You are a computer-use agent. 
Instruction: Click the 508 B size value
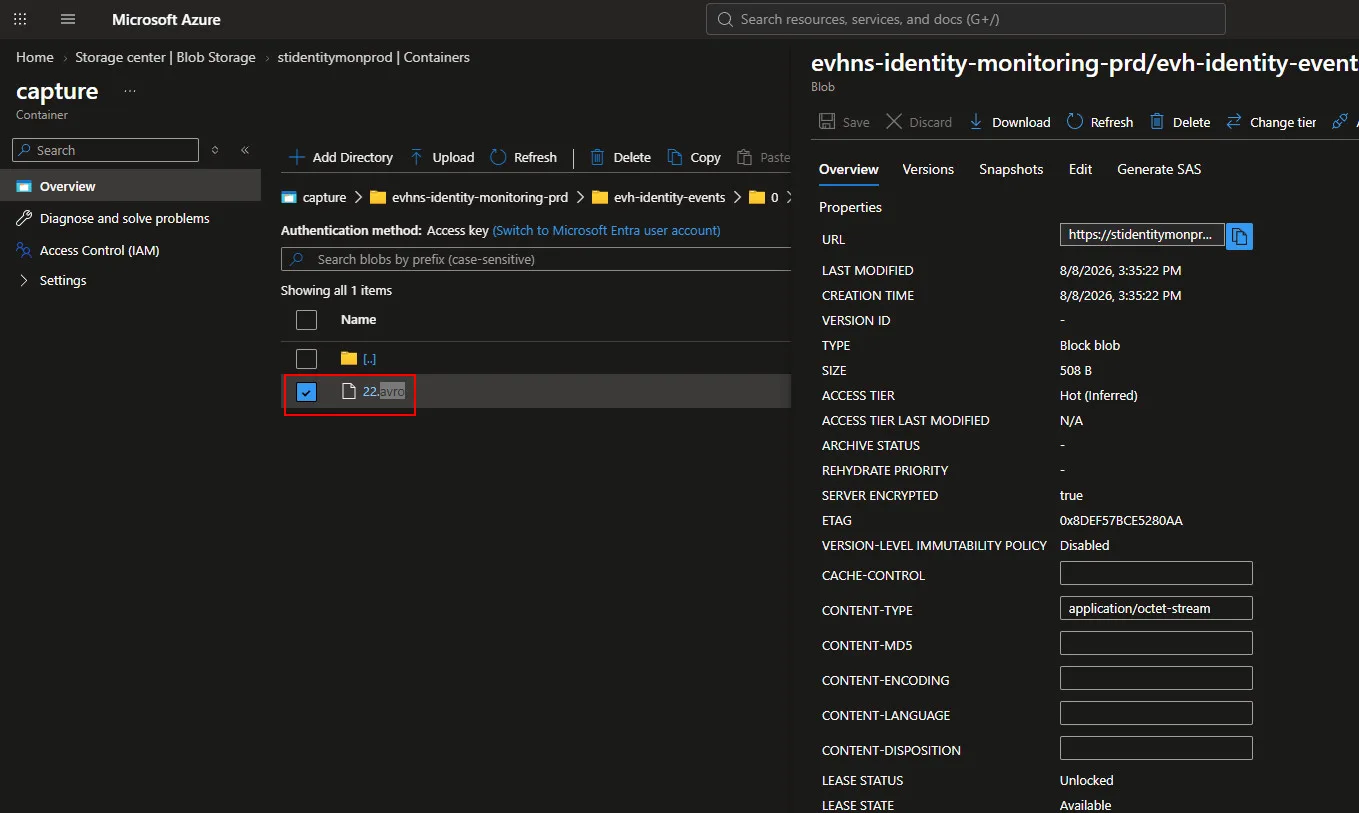pos(1076,370)
